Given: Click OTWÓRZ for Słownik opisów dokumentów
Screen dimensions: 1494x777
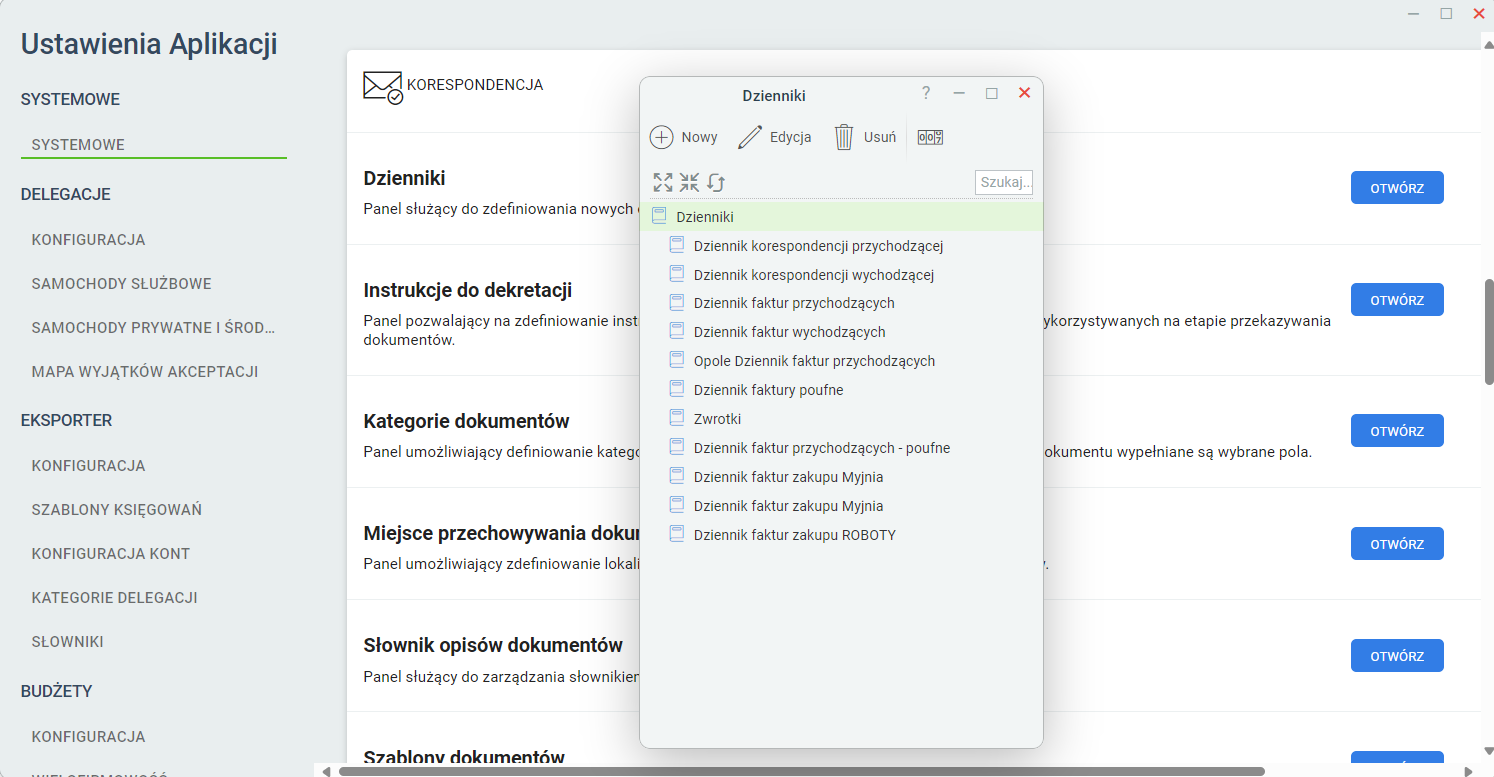Looking at the screenshot, I should pos(1397,656).
